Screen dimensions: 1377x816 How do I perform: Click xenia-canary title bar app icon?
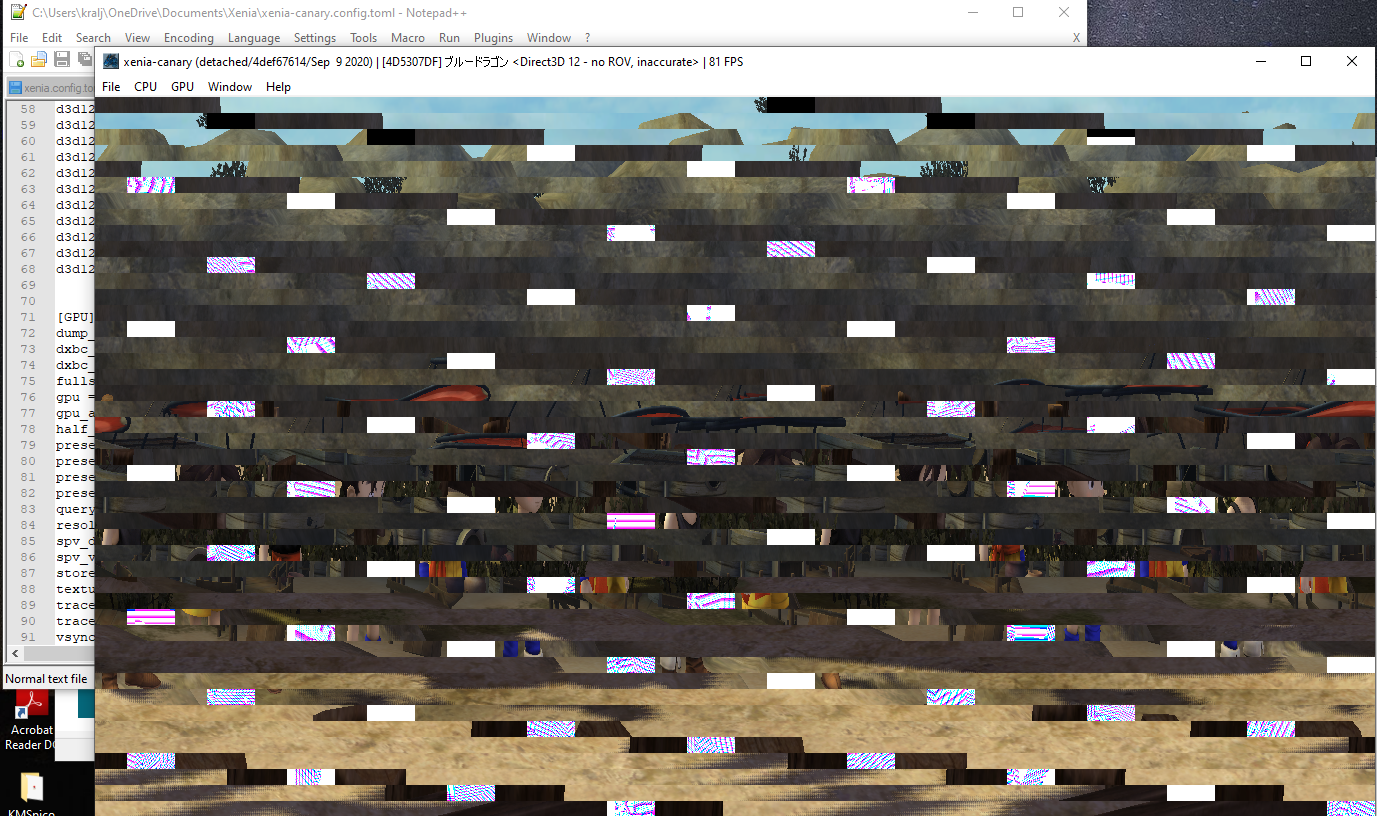(111, 61)
